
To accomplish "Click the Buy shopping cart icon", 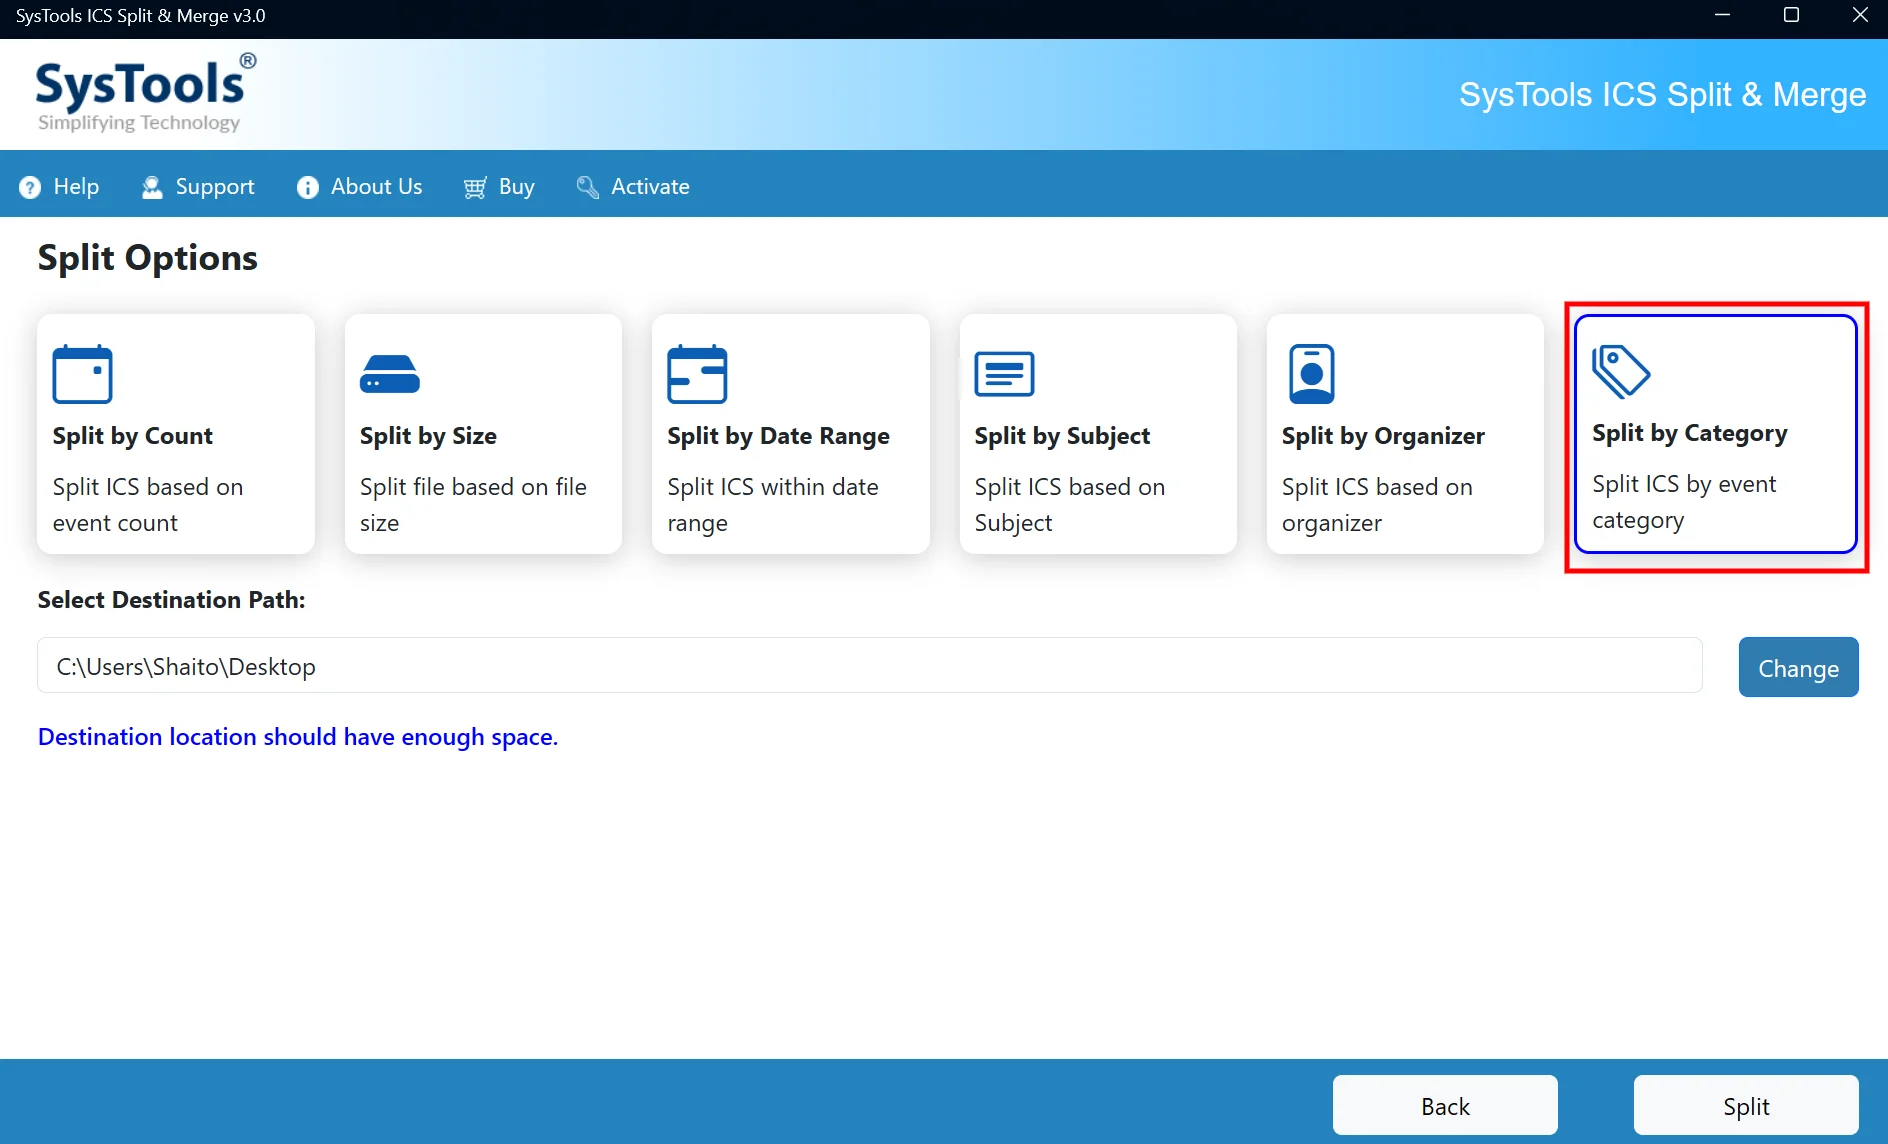I will pos(475,187).
